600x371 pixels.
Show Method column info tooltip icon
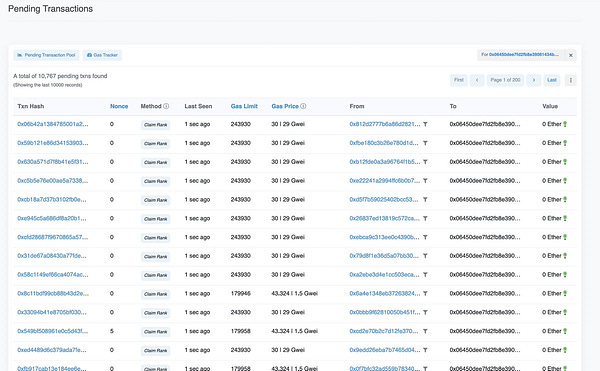point(166,106)
